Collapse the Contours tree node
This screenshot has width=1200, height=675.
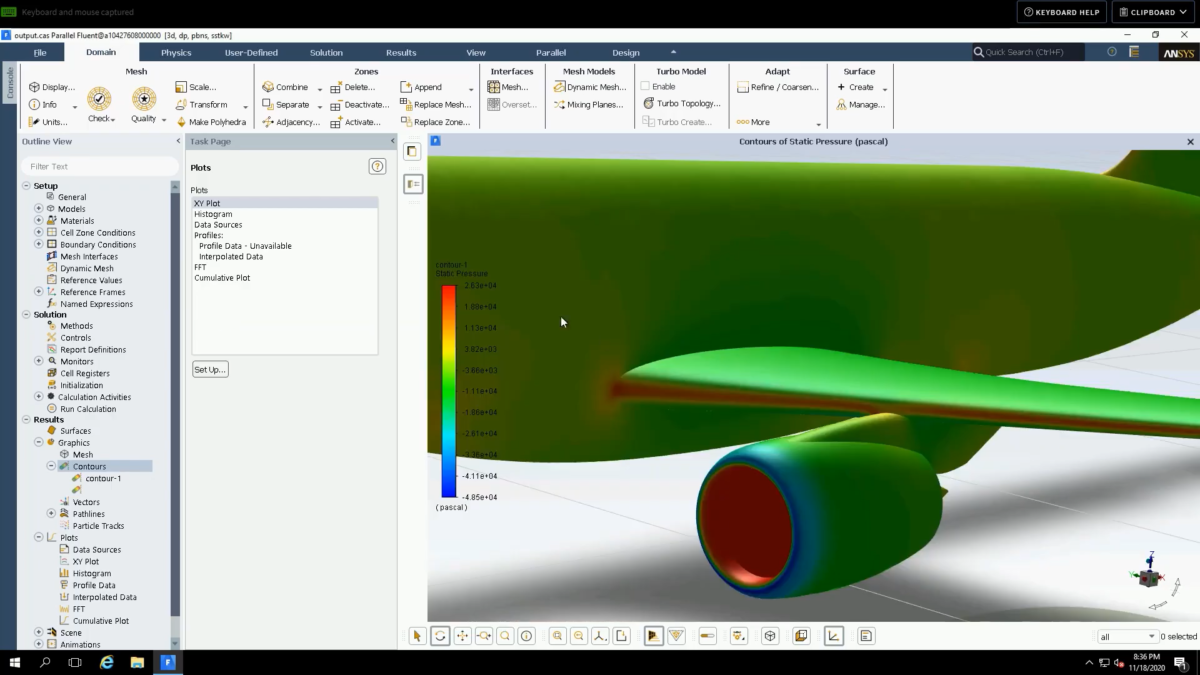point(51,466)
